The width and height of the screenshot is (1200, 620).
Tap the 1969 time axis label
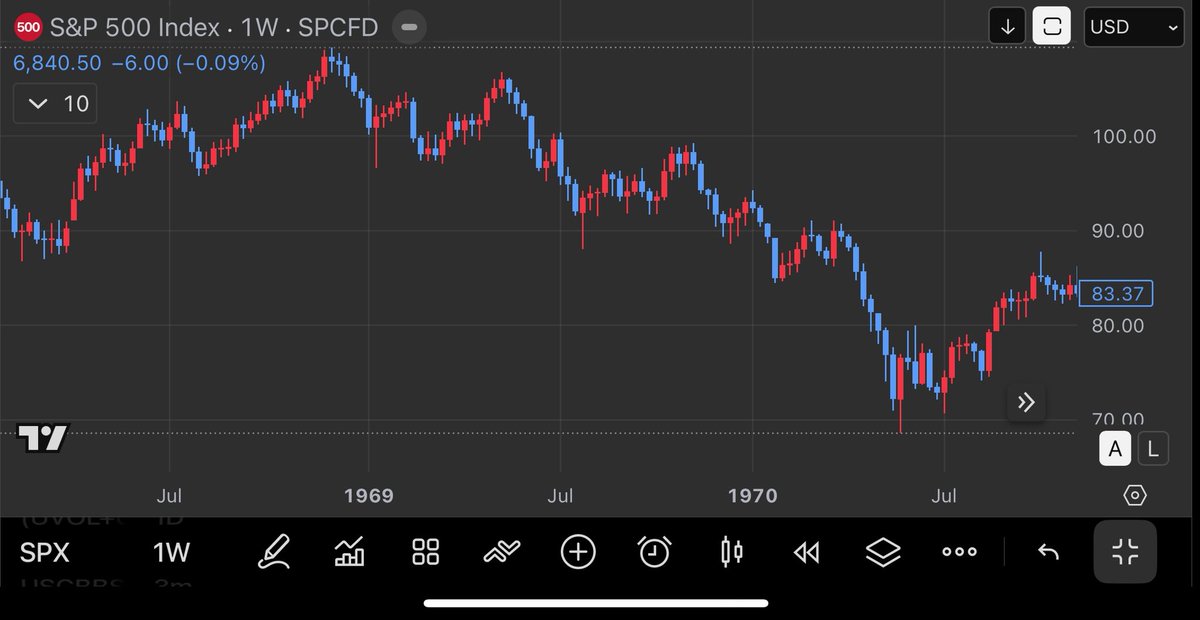click(369, 495)
